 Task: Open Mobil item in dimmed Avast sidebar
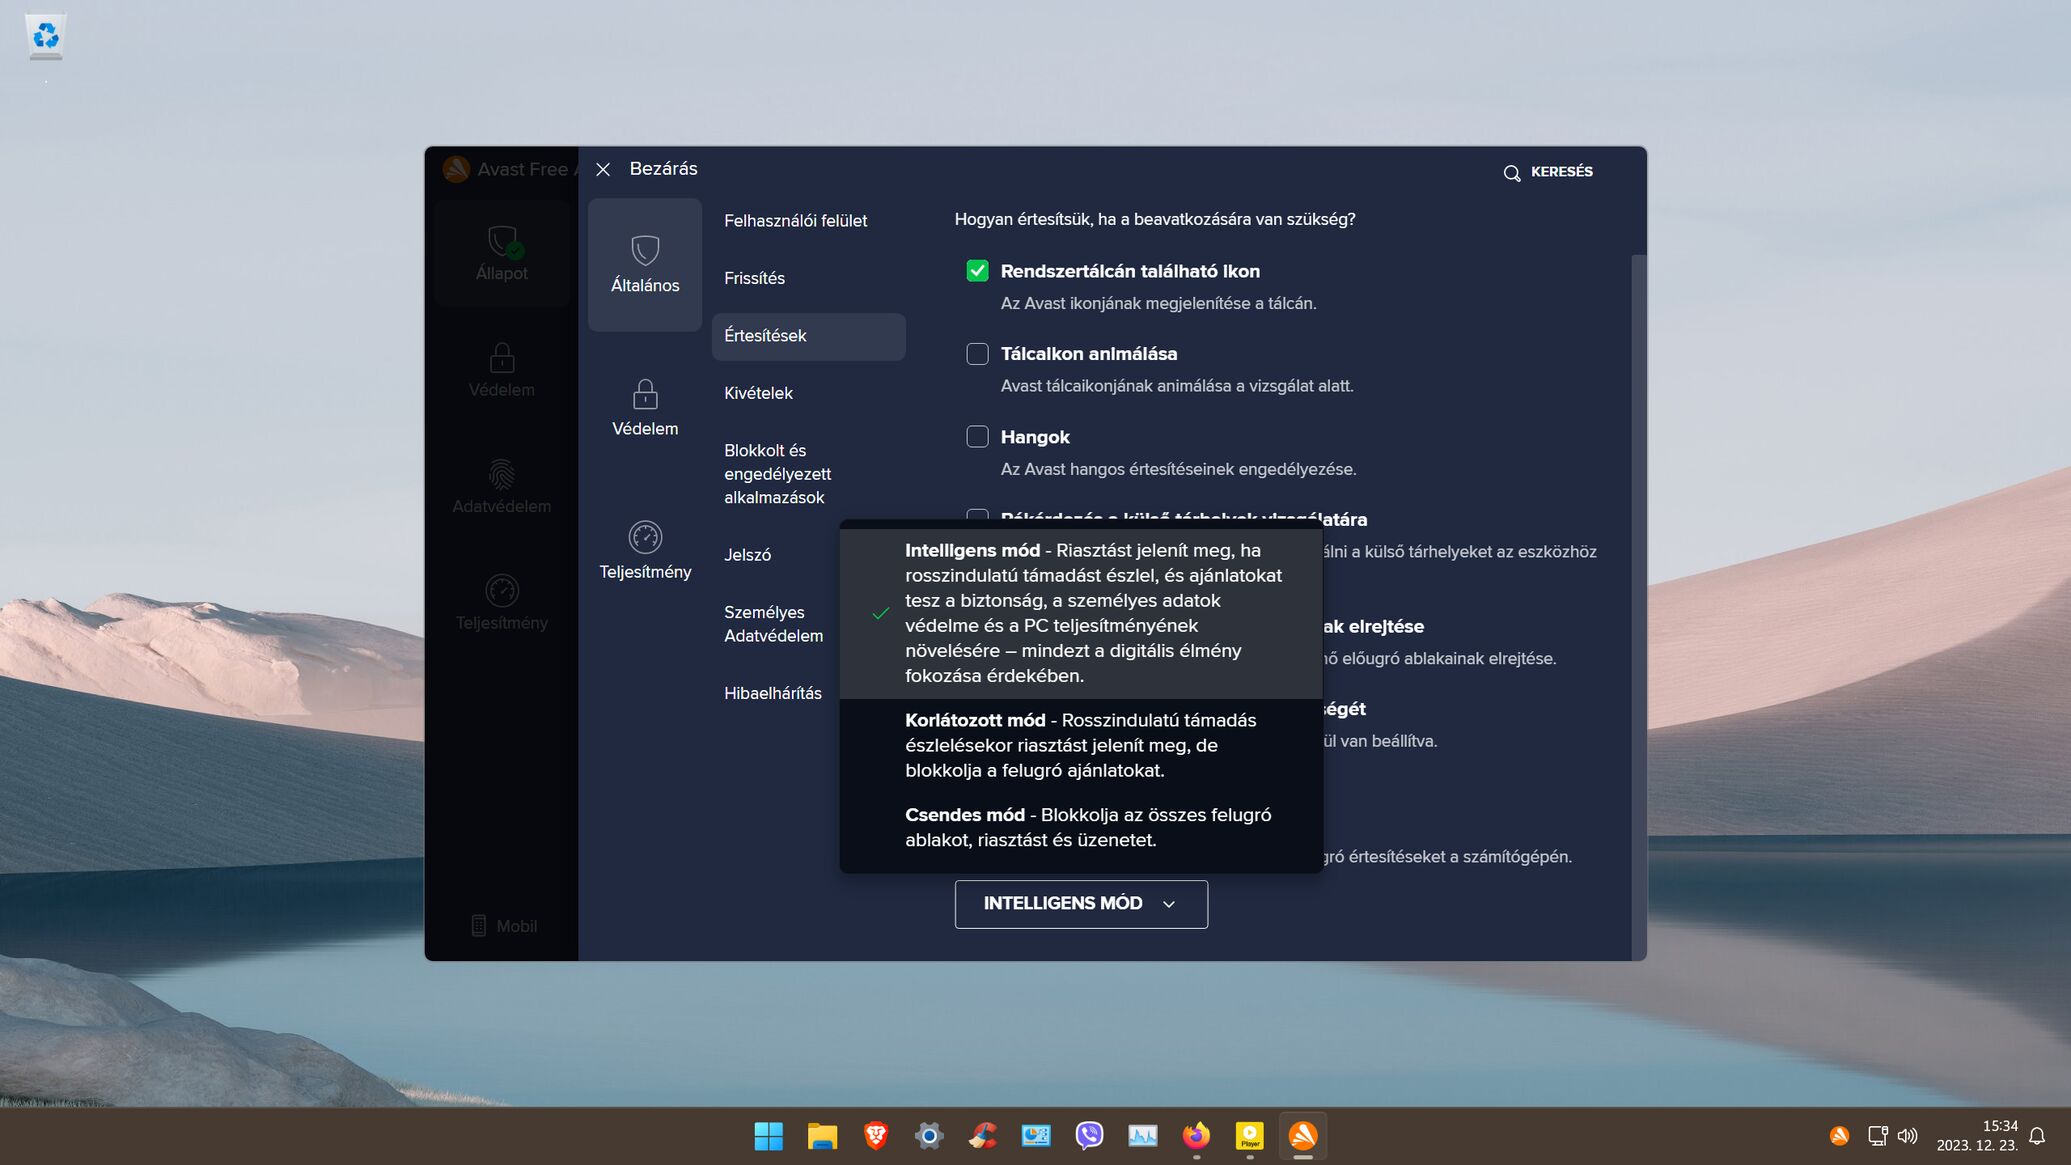pos(504,926)
